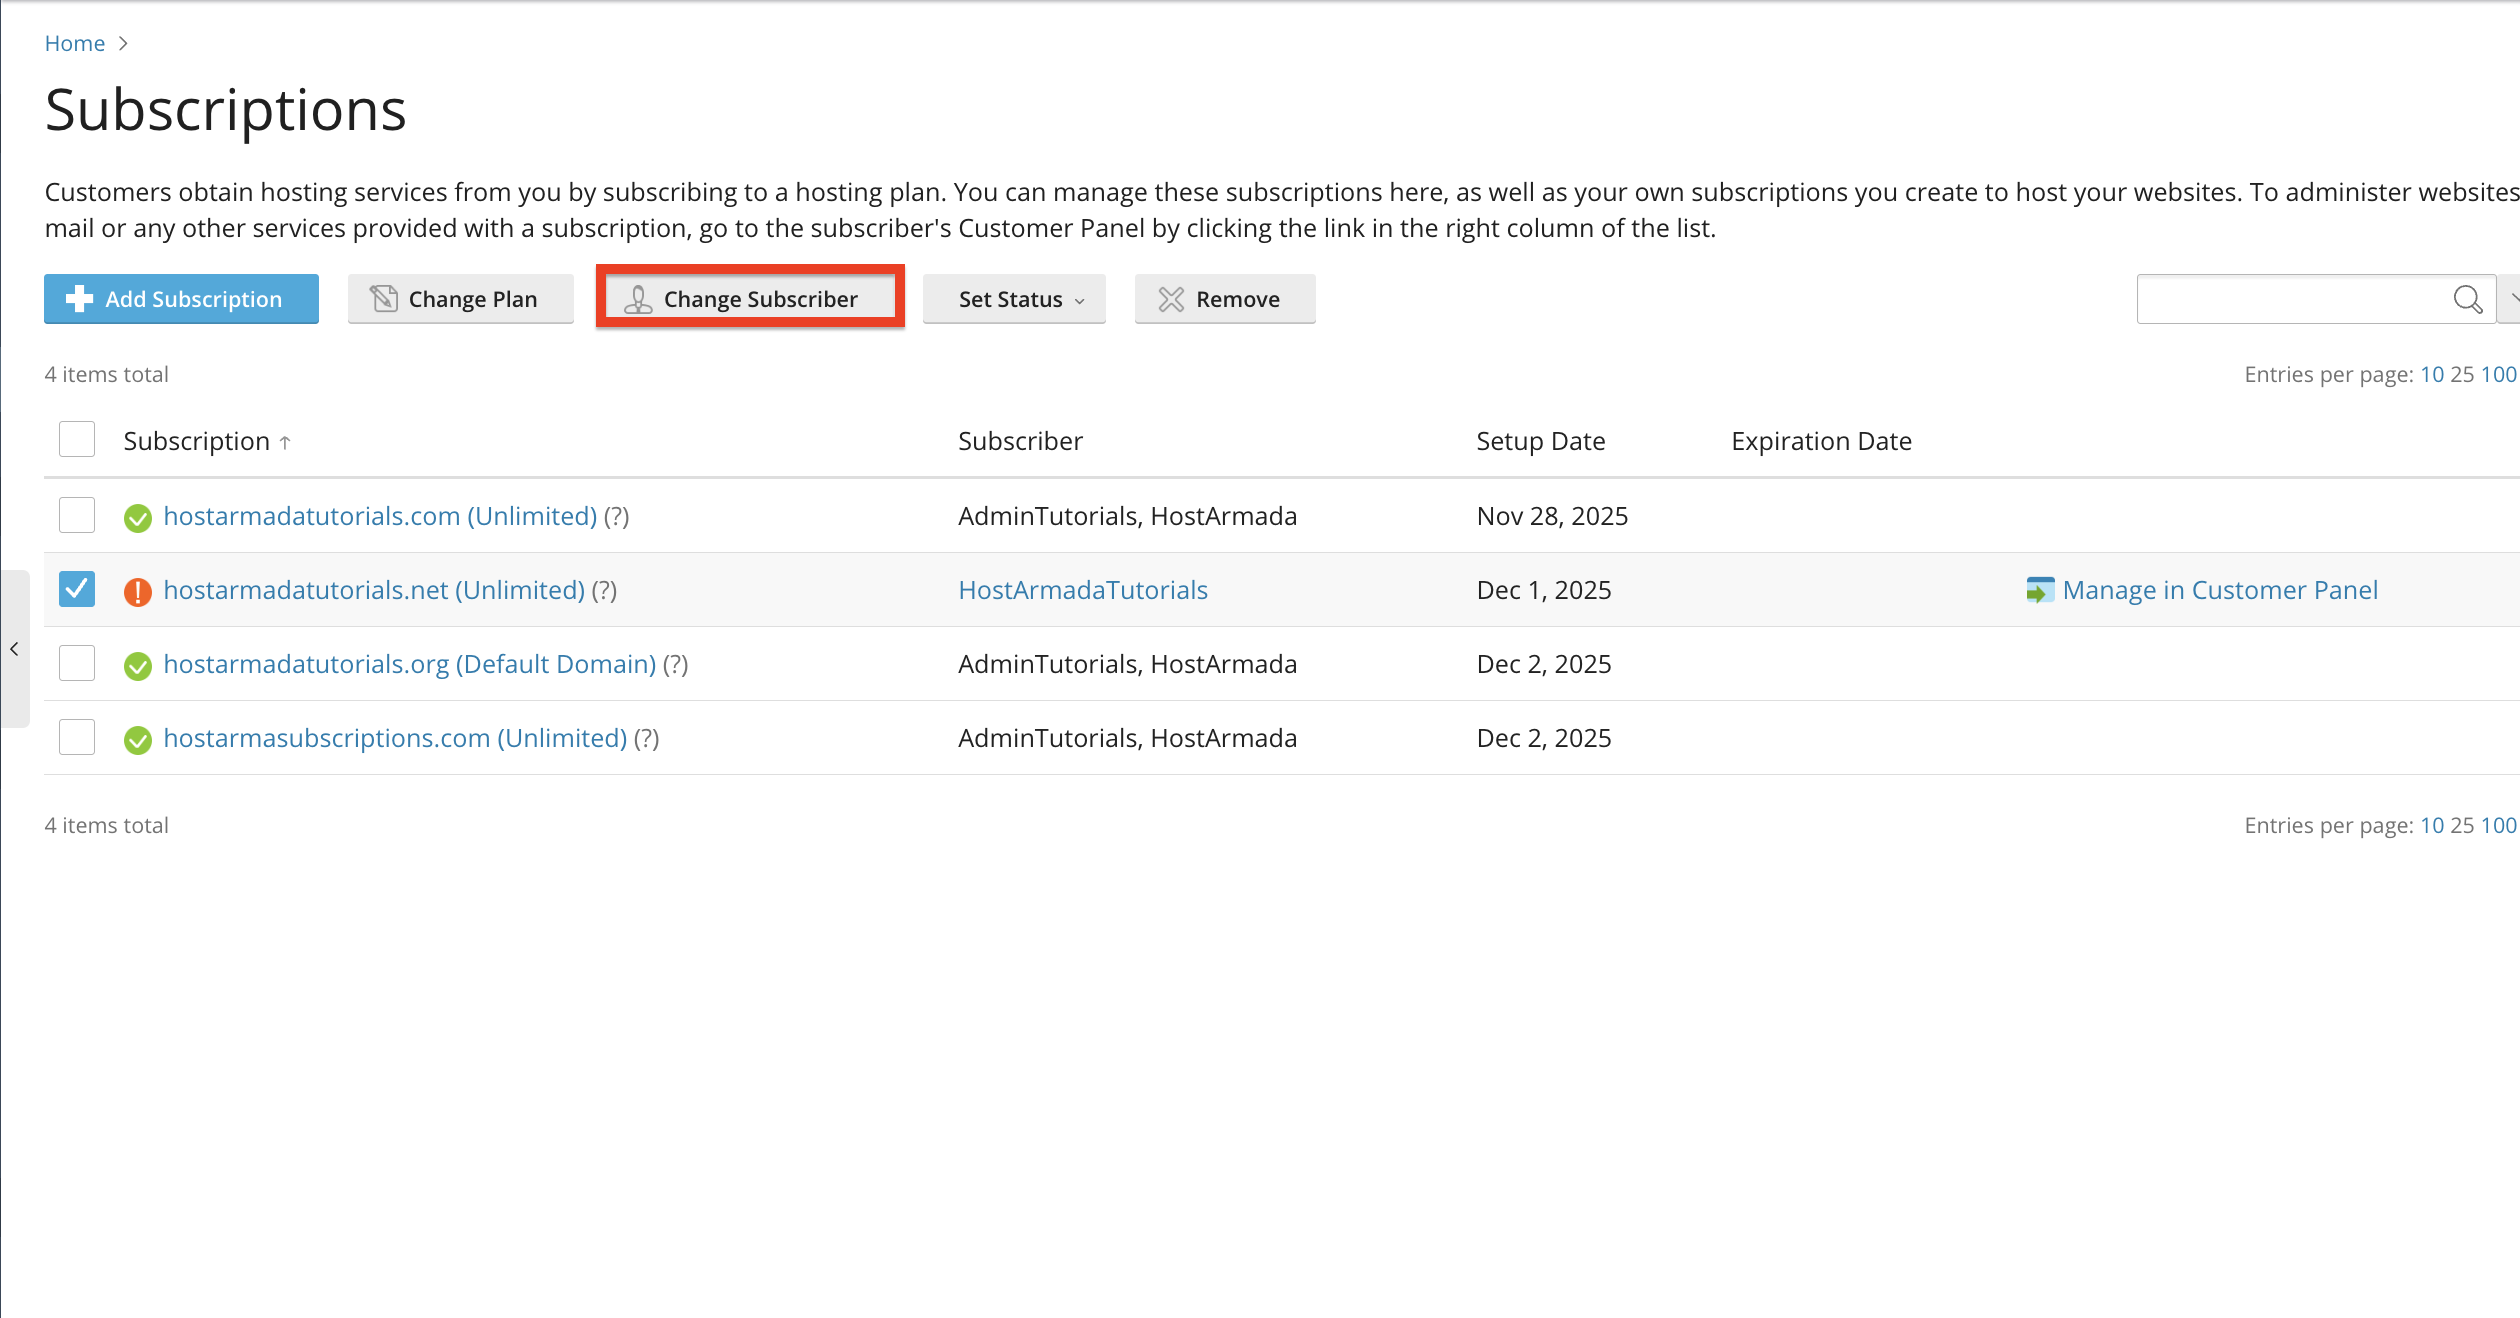Click green status icon for hostarmadatutorials.com

tap(138, 517)
